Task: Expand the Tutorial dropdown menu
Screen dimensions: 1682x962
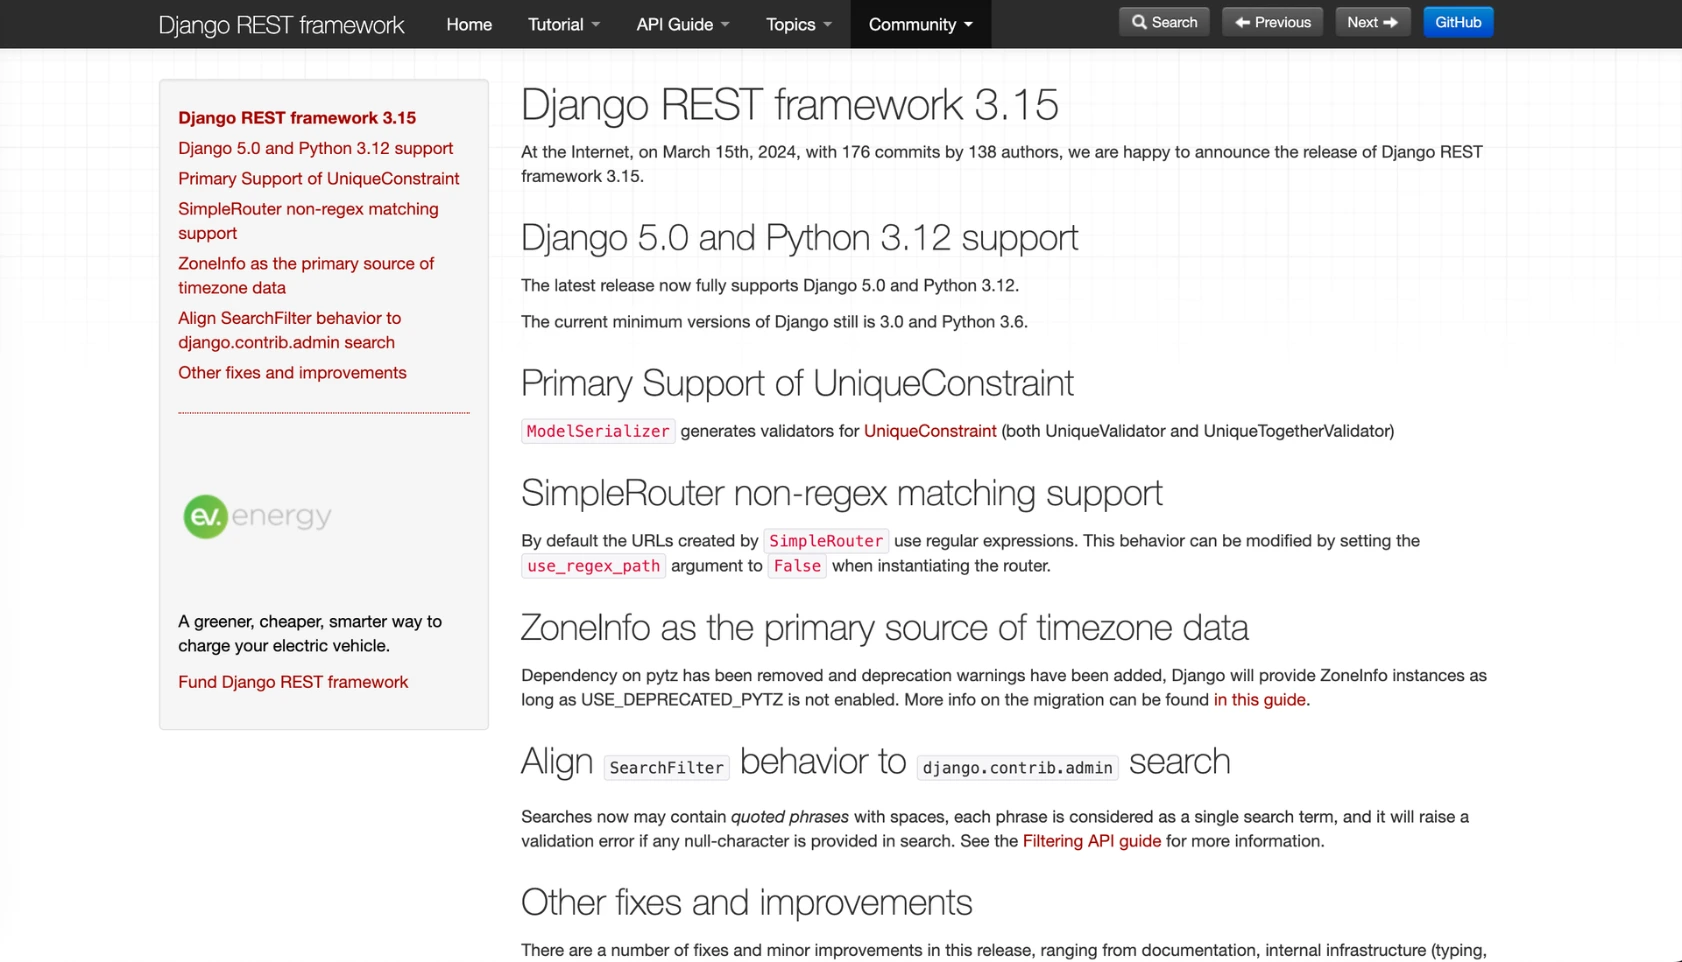Action: click(x=563, y=24)
